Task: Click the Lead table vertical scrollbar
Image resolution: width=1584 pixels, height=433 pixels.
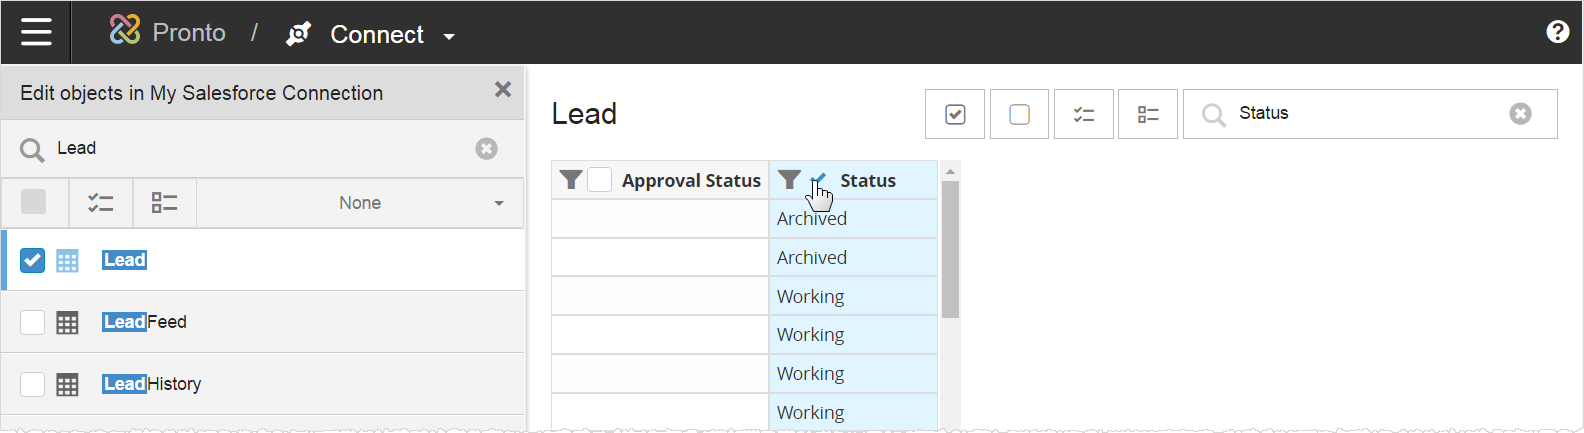Action: tap(950, 250)
